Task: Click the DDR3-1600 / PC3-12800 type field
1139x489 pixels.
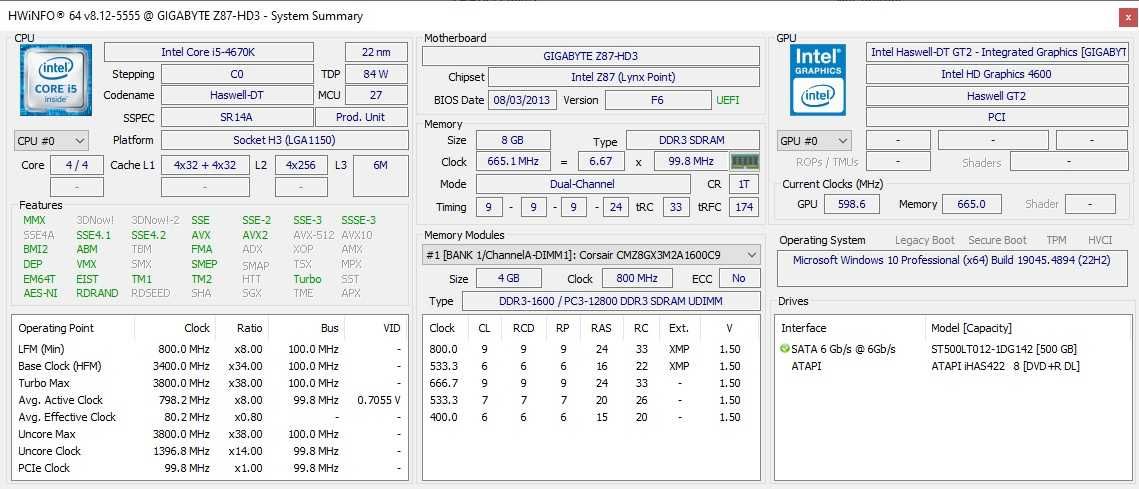Action: (611, 301)
